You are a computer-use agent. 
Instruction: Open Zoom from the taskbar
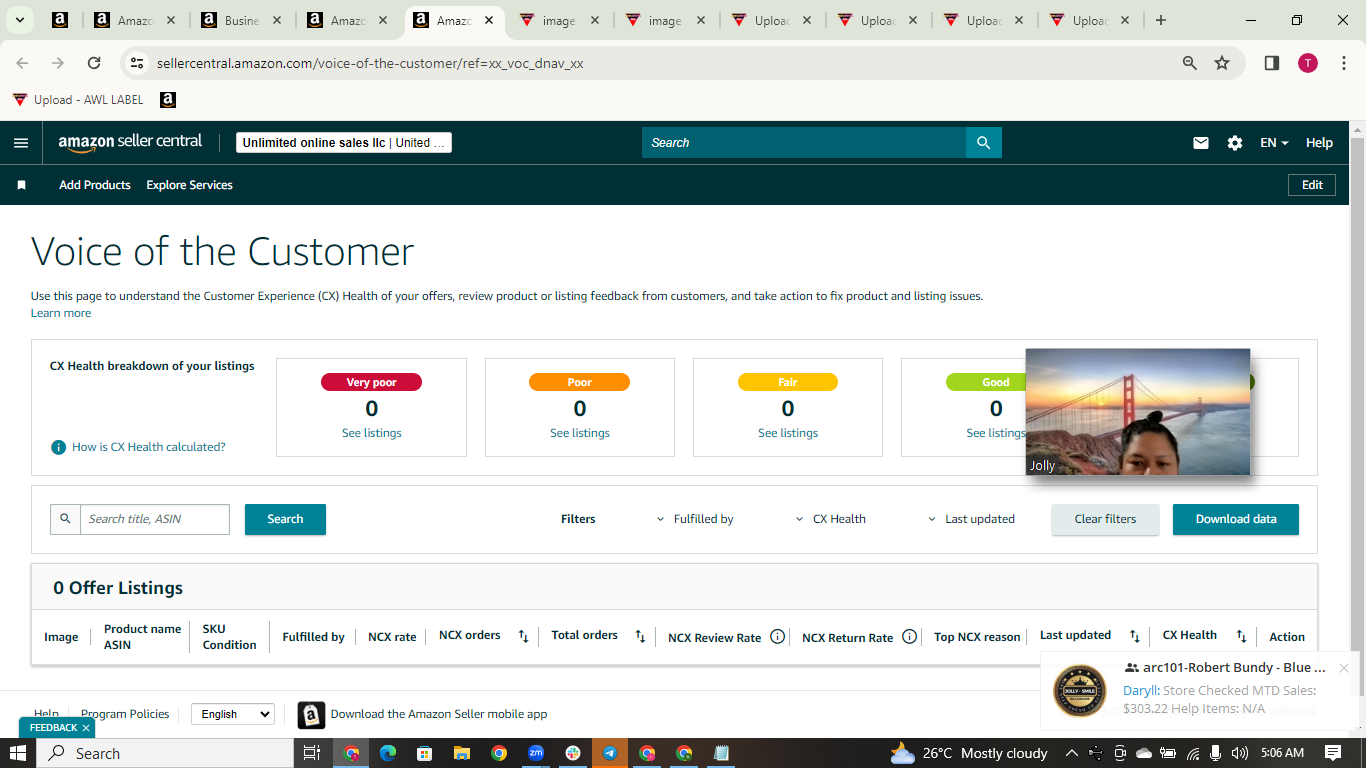(x=536, y=753)
